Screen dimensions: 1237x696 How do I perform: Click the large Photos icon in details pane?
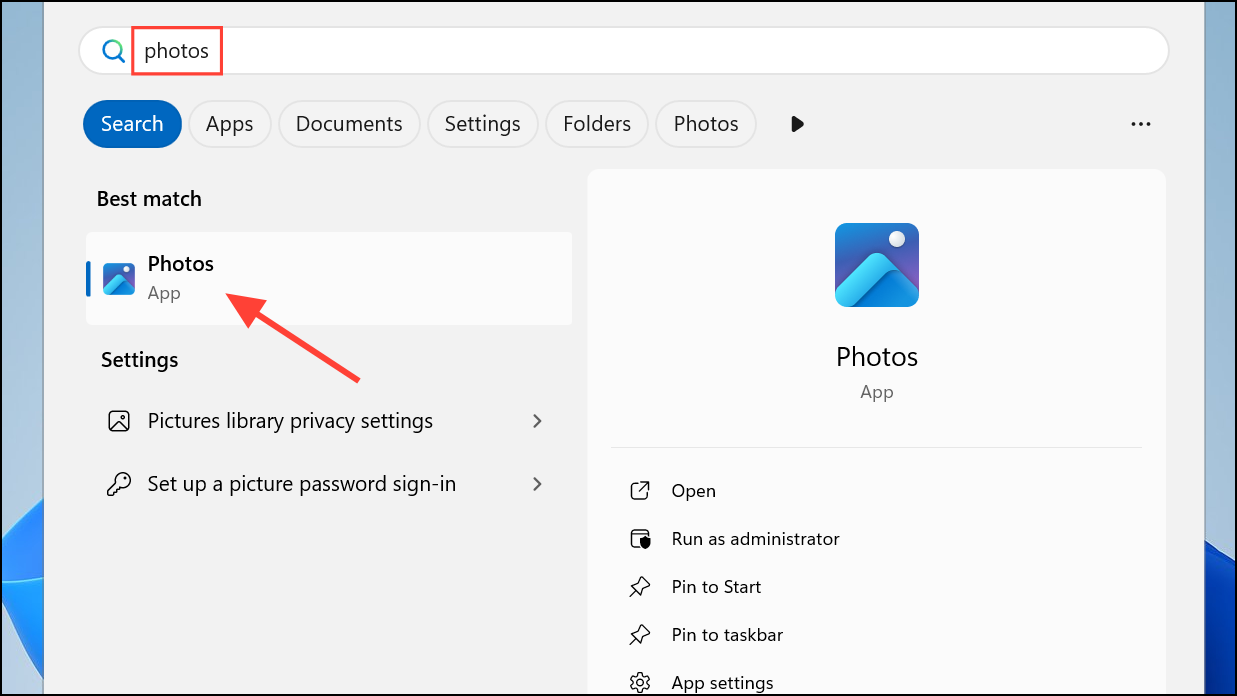(x=877, y=265)
